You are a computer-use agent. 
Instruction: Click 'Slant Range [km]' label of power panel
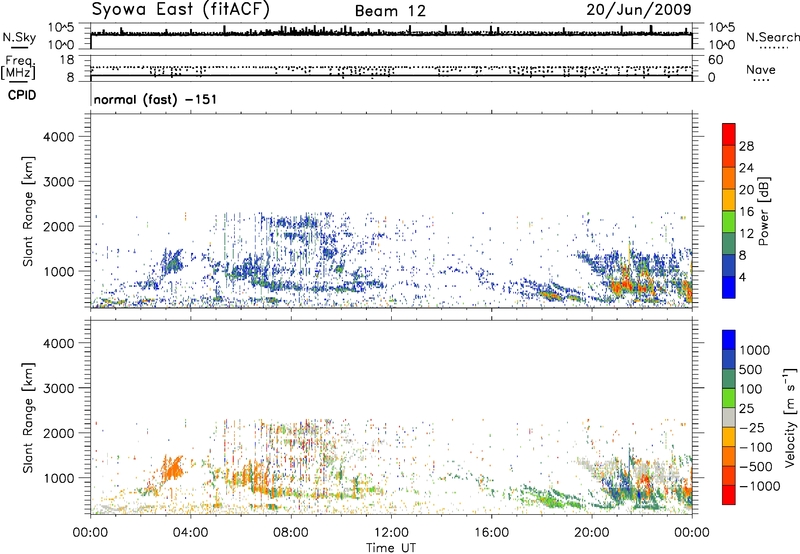point(28,211)
